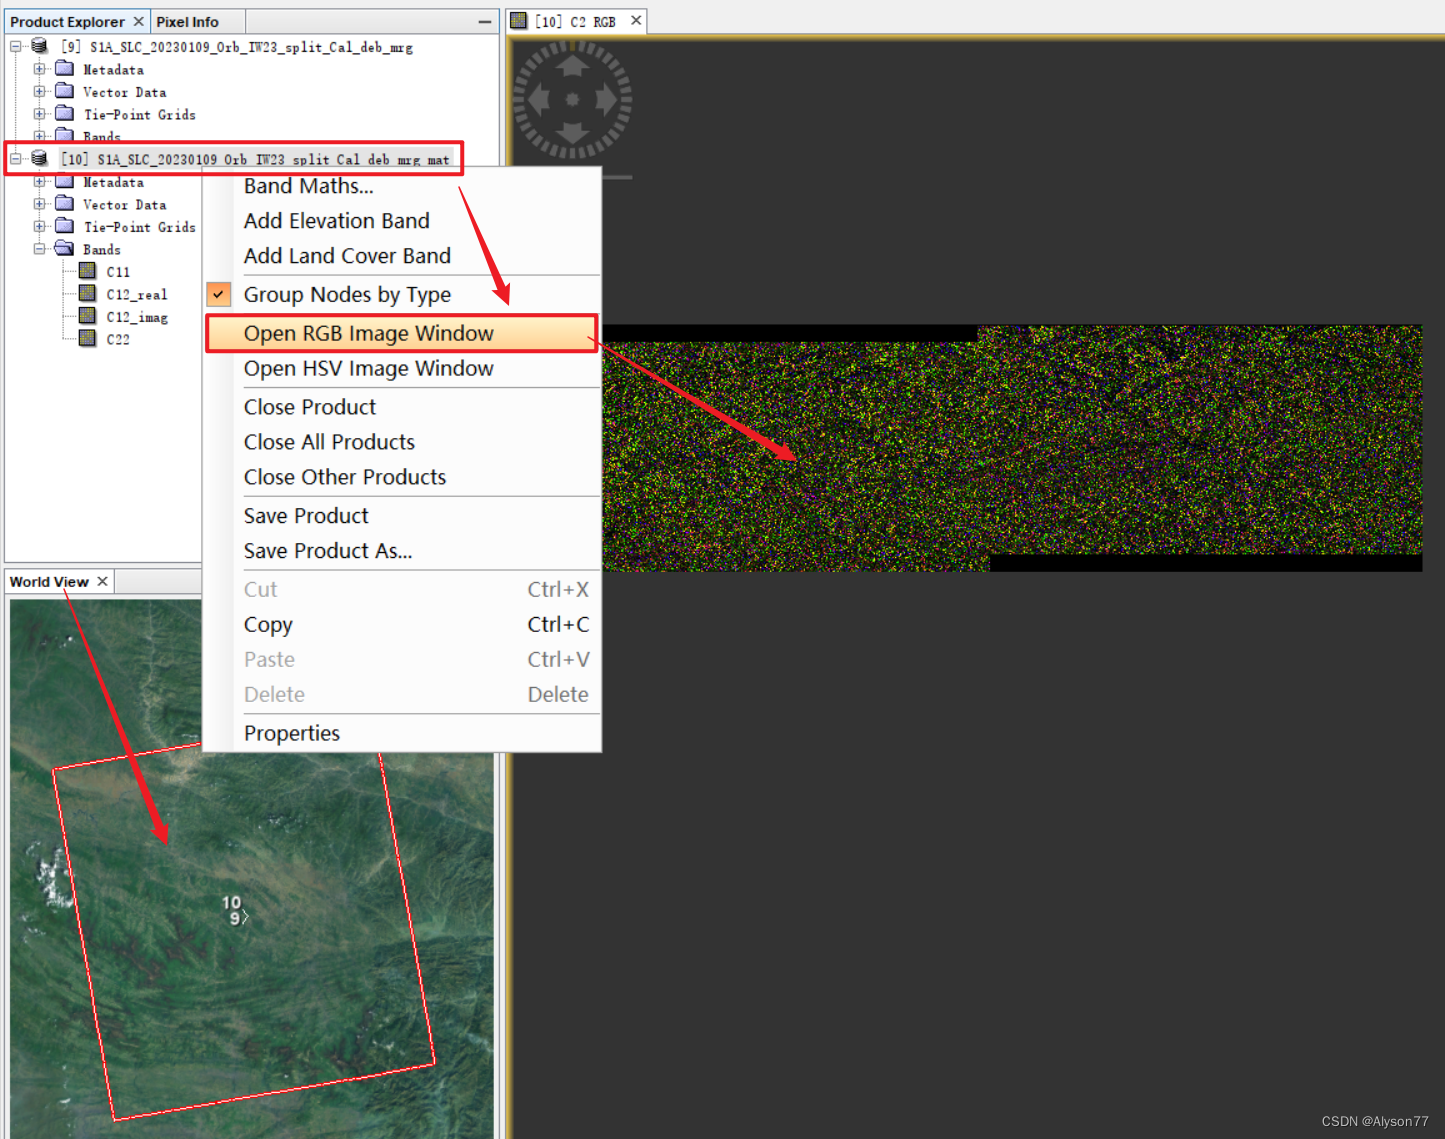
Task: Expand Tie-Point Grids node under product [9]
Action: (x=39, y=114)
